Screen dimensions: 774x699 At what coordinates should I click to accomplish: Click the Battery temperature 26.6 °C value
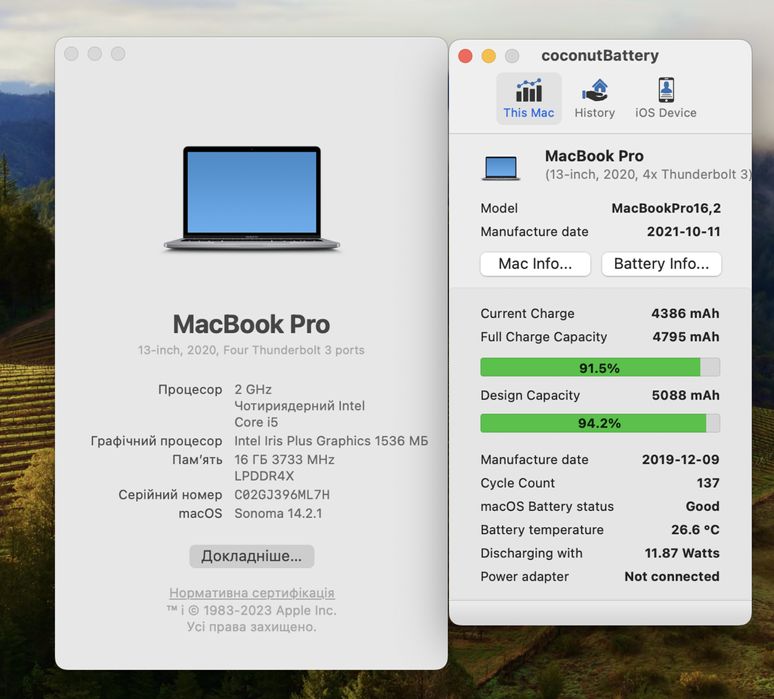coord(695,530)
